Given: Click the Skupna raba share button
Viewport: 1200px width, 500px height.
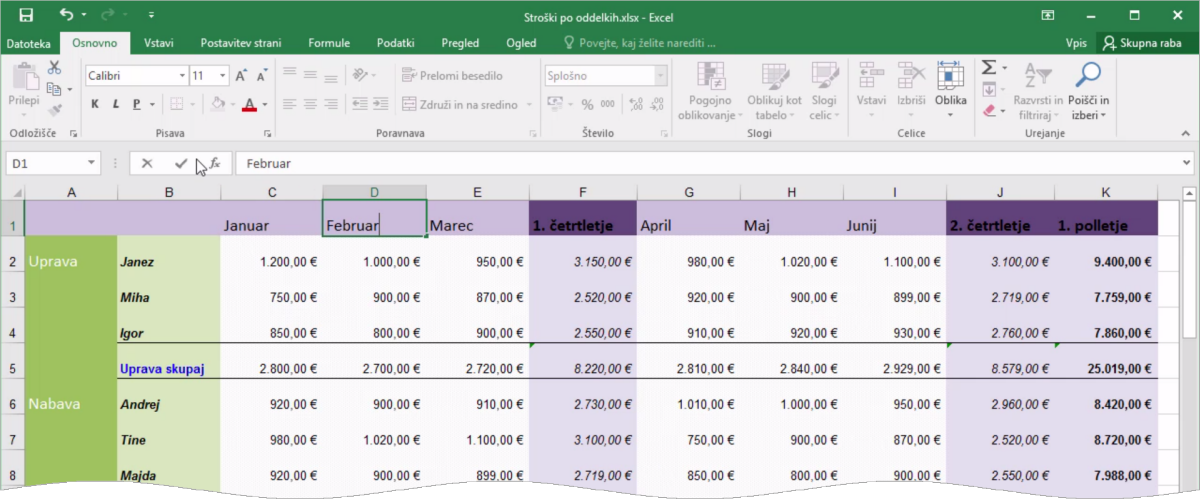Looking at the screenshot, I should 1146,43.
